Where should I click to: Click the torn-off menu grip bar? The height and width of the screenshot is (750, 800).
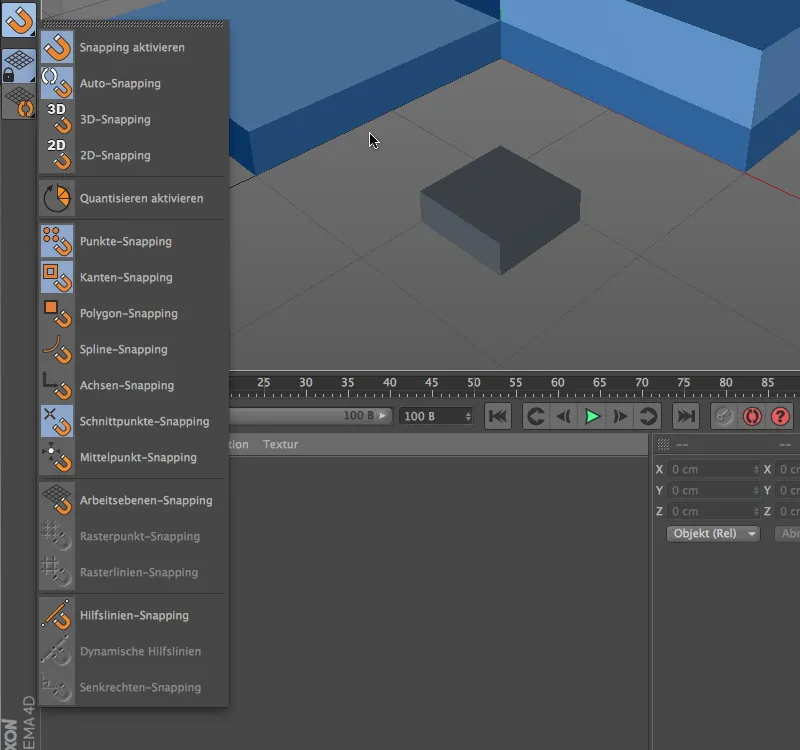[134, 24]
